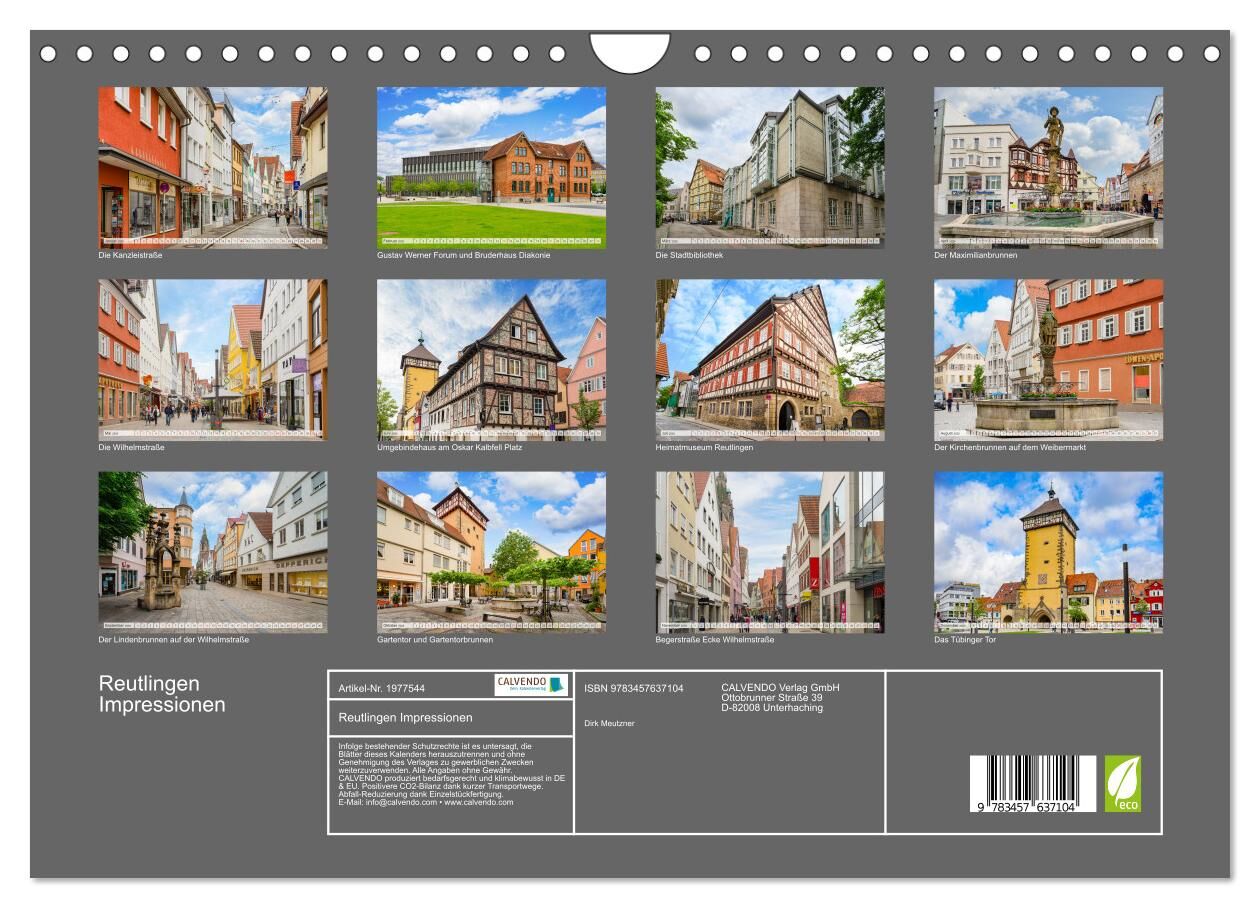This screenshot has width=1260, height=908.
Task: Open the Heimatmuseum Reutlingen photo
Action: click(770, 359)
